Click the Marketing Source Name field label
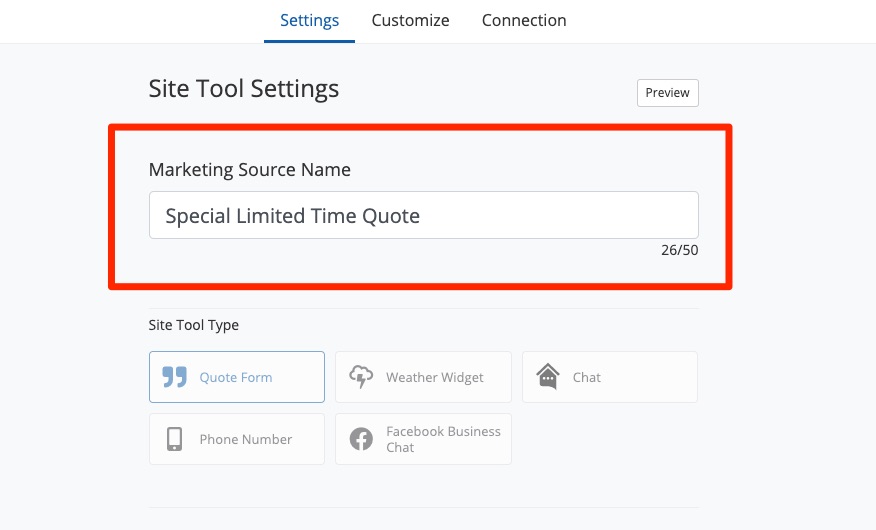The height and width of the screenshot is (530, 876). pyautogui.click(x=250, y=170)
